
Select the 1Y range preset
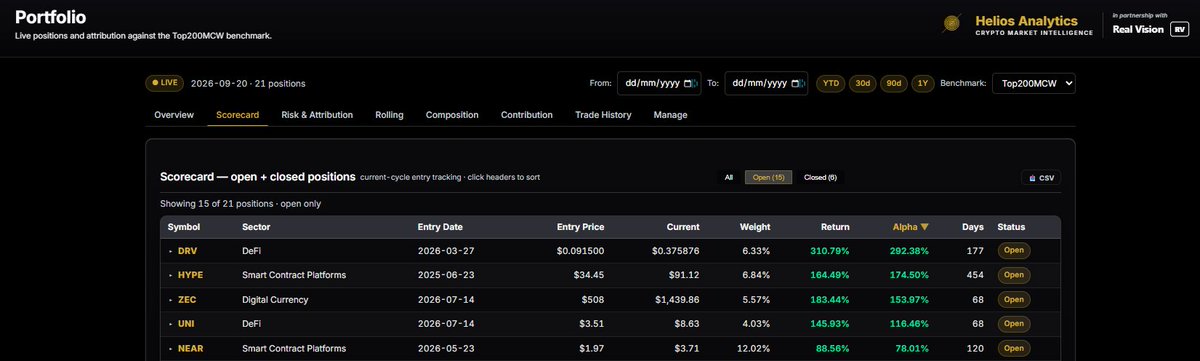922,83
